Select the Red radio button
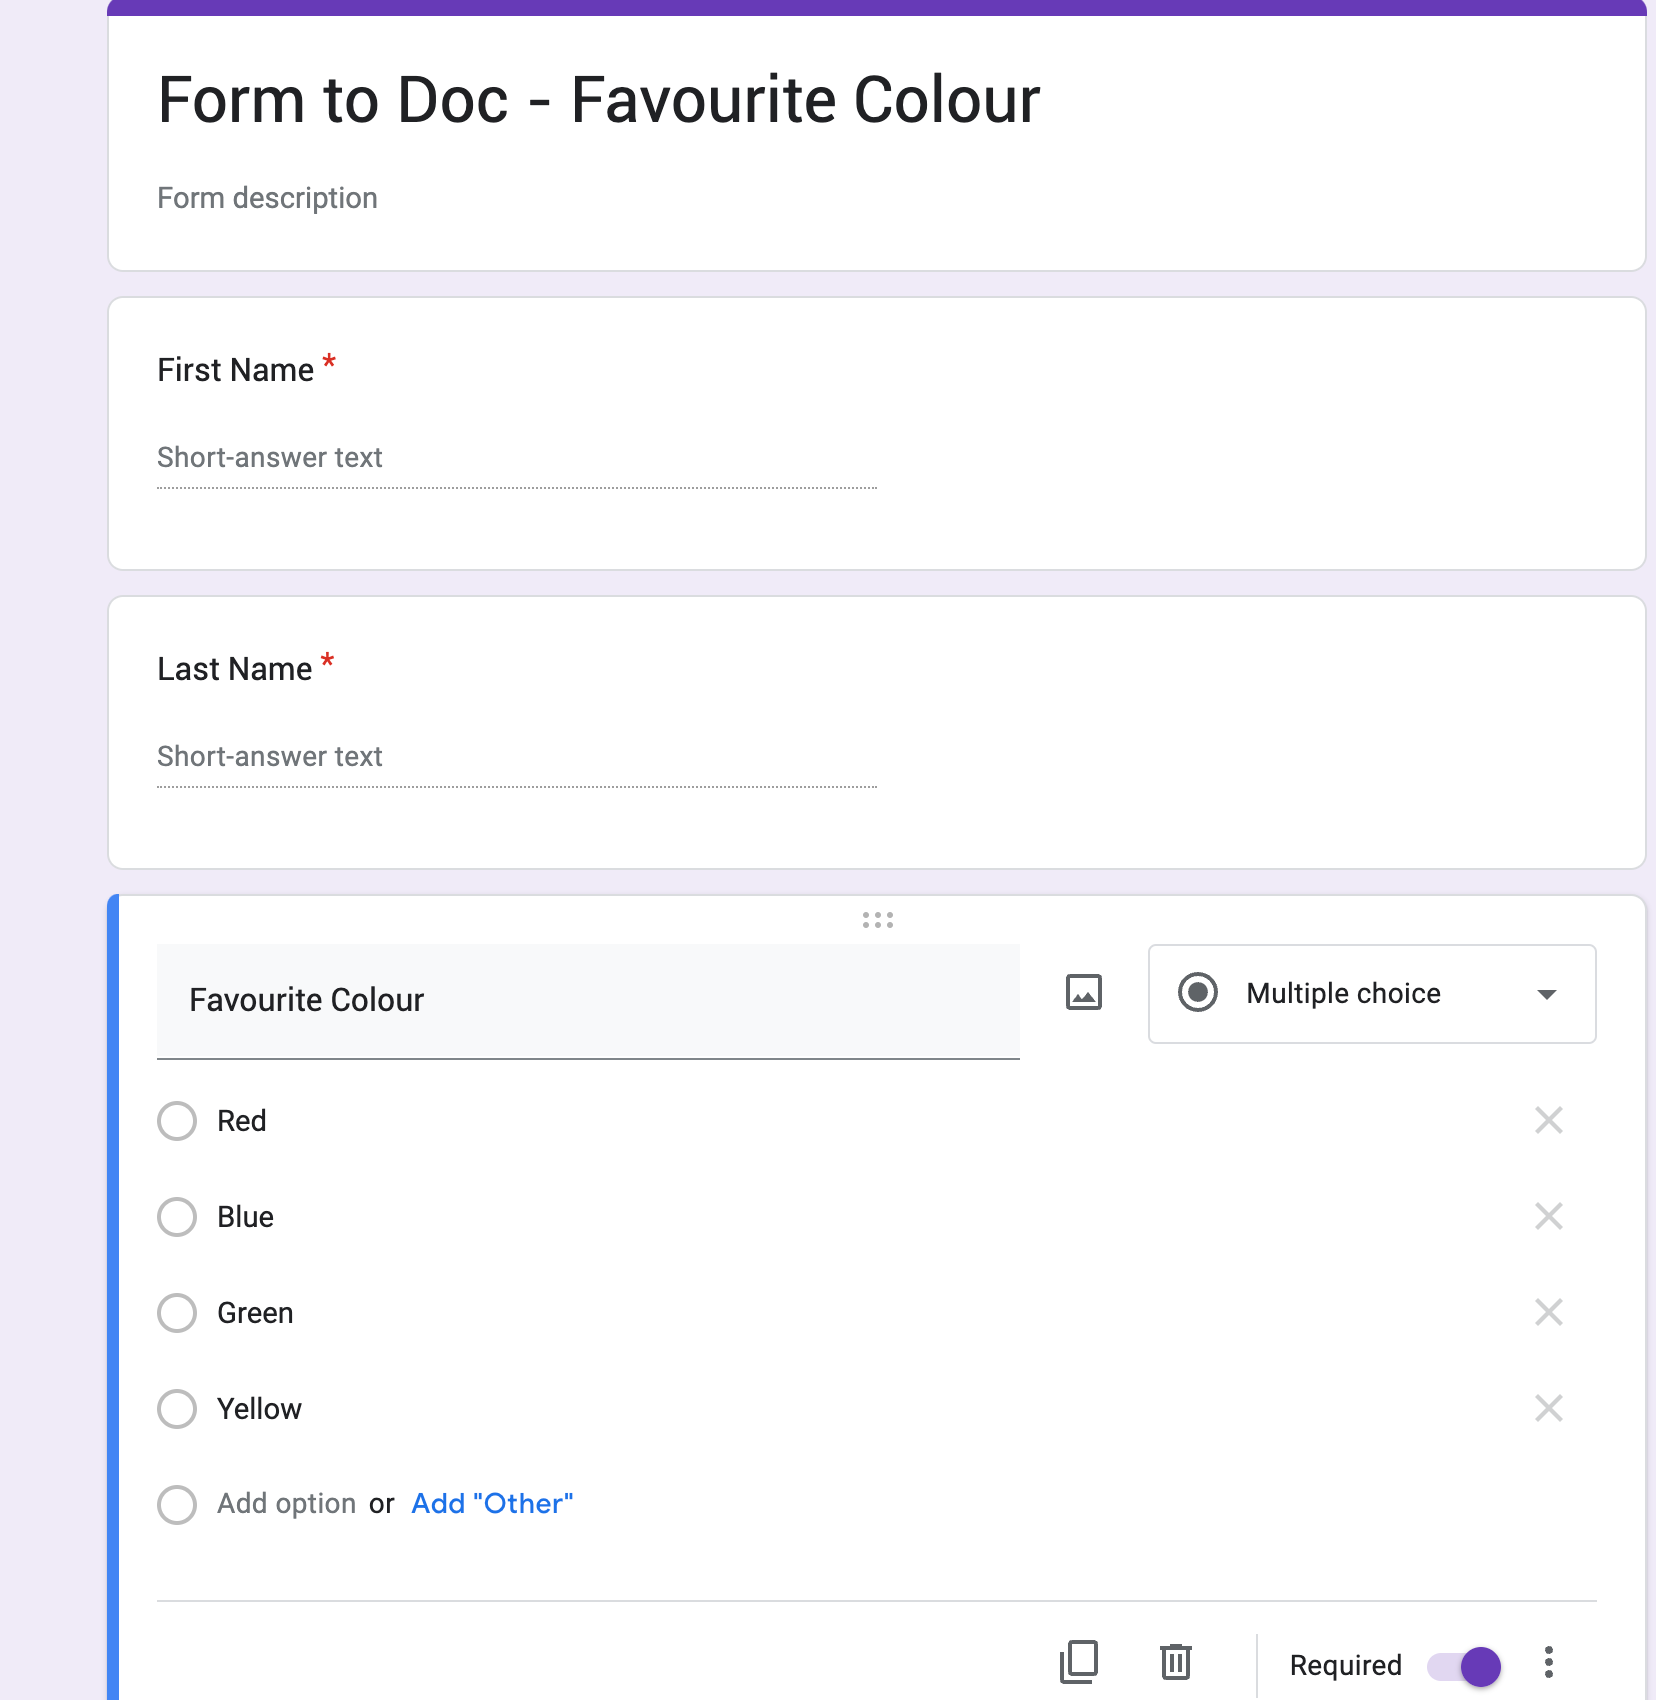The width and height of the screenshot is (1656, 1700). [x=176, y=1121]
